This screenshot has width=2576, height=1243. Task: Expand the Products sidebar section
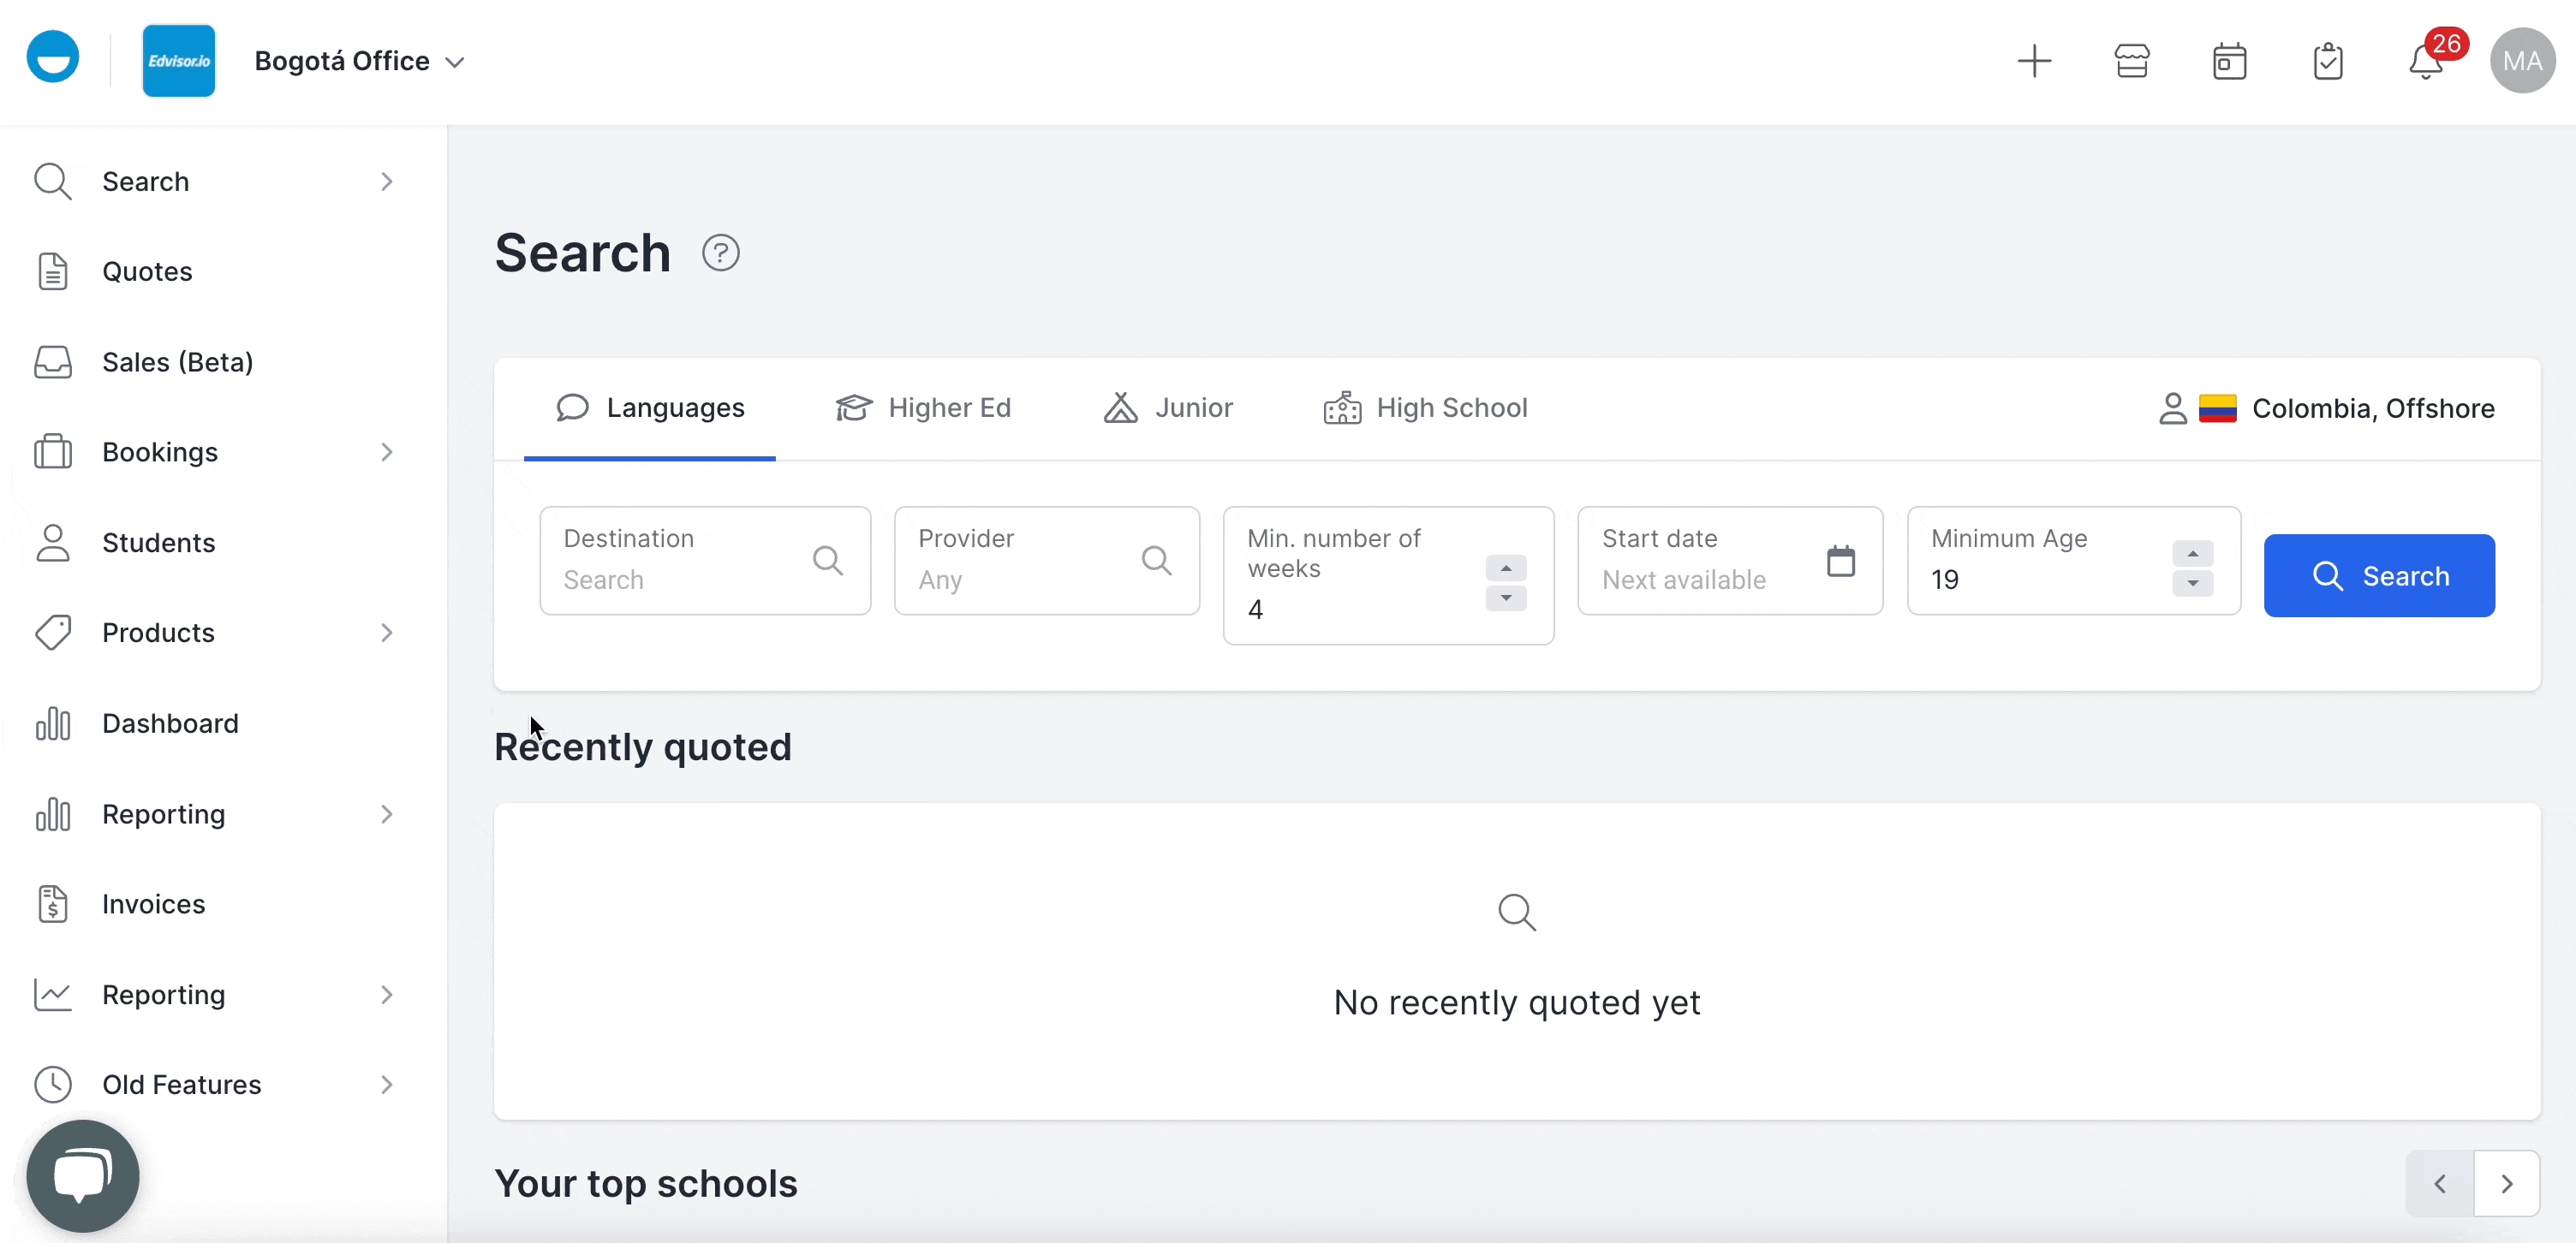(387, 632)
